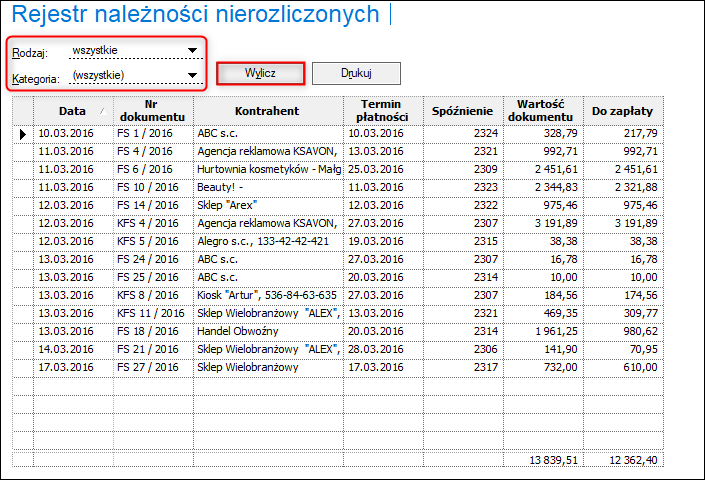
Task: Click the Kategoria field showing (wszystkie)
Action: coord(136,75)
